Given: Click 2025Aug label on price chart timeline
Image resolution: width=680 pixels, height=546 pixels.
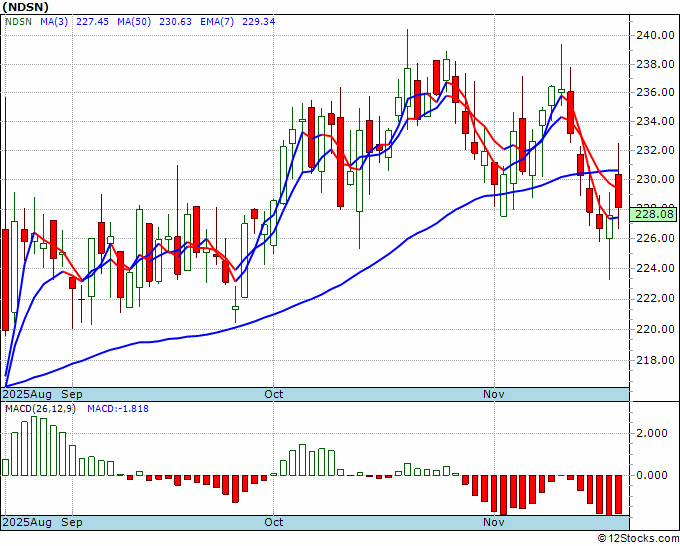Looking at the screenshot, I should [x=28, y=395].
